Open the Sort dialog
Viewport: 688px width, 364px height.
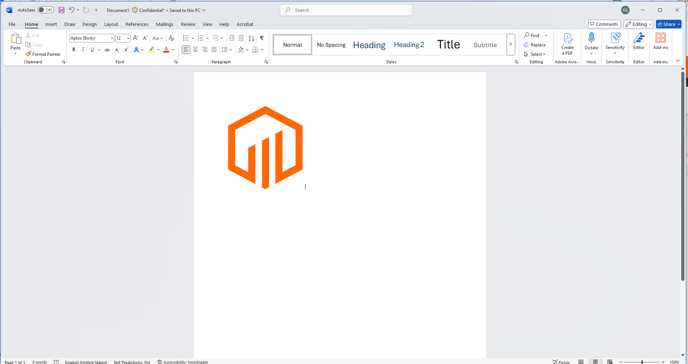(x=251, y=38)
